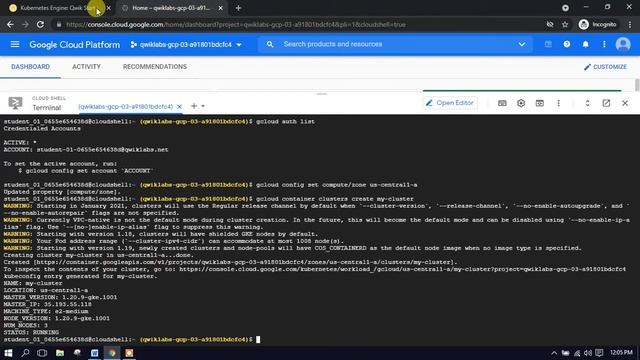640x360 pixels.
Task: Close the Cloud Shell panel
Action: [x=625, y=103]
